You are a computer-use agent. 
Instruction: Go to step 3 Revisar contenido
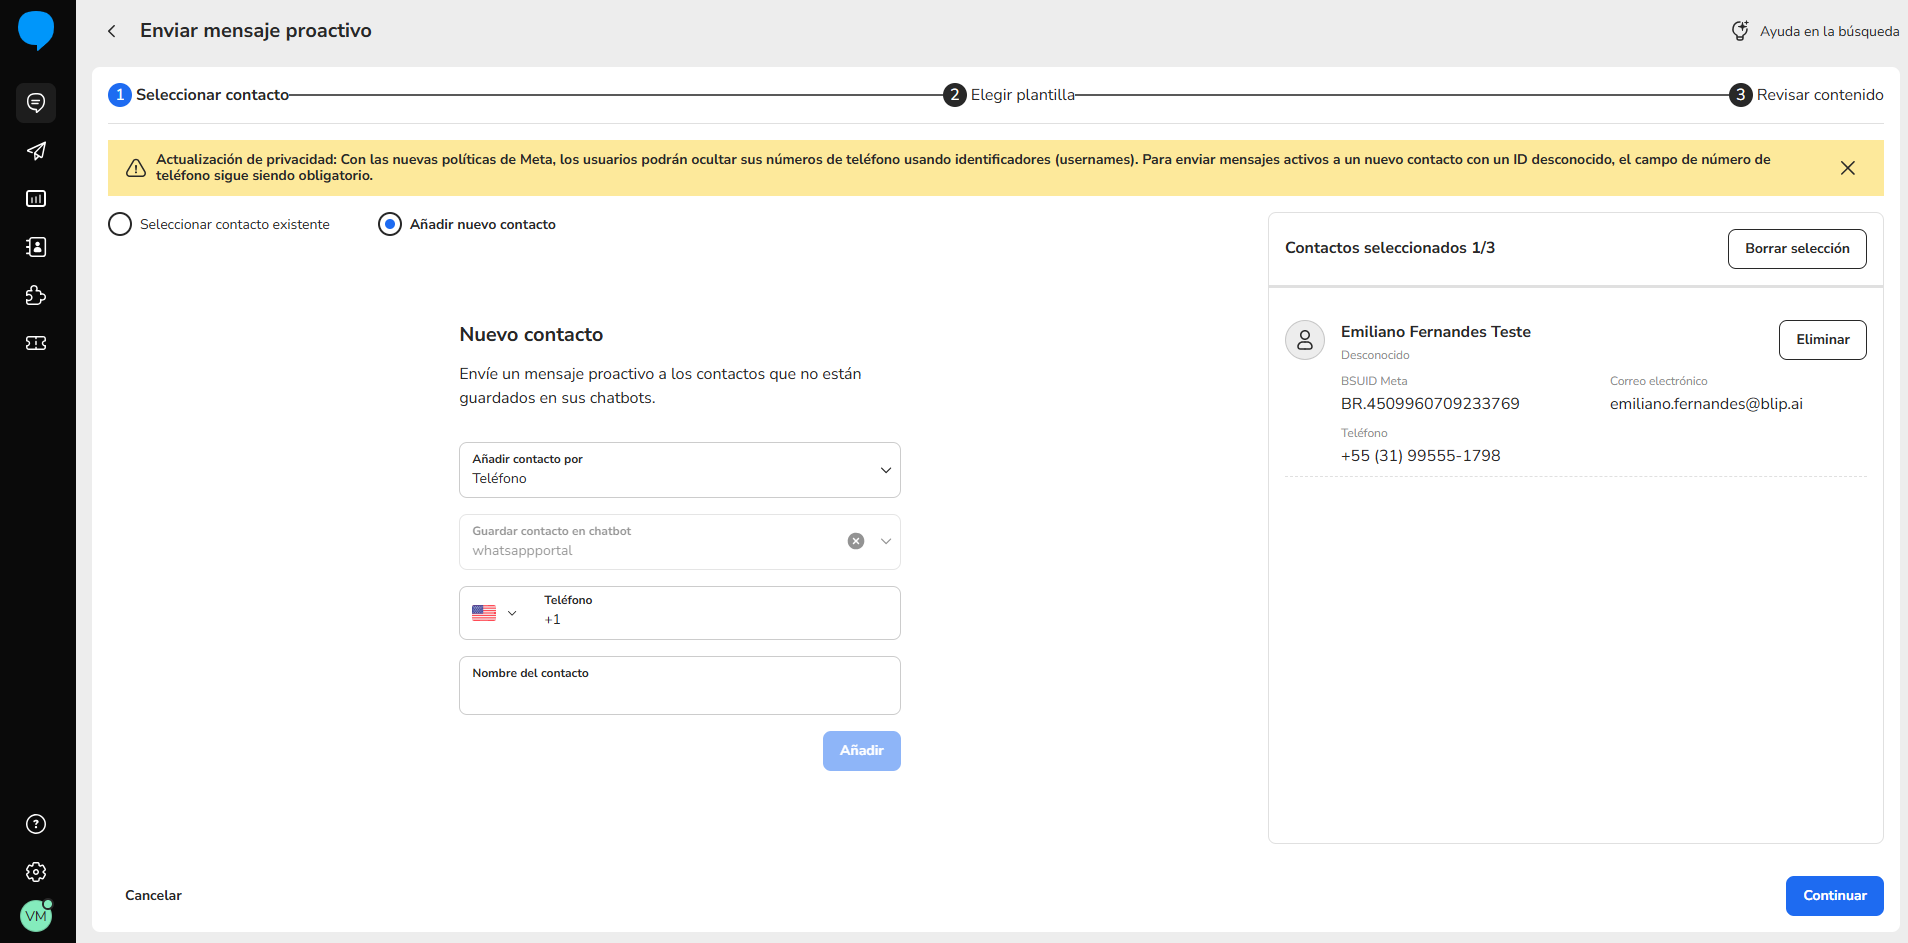coord(1806,95)
